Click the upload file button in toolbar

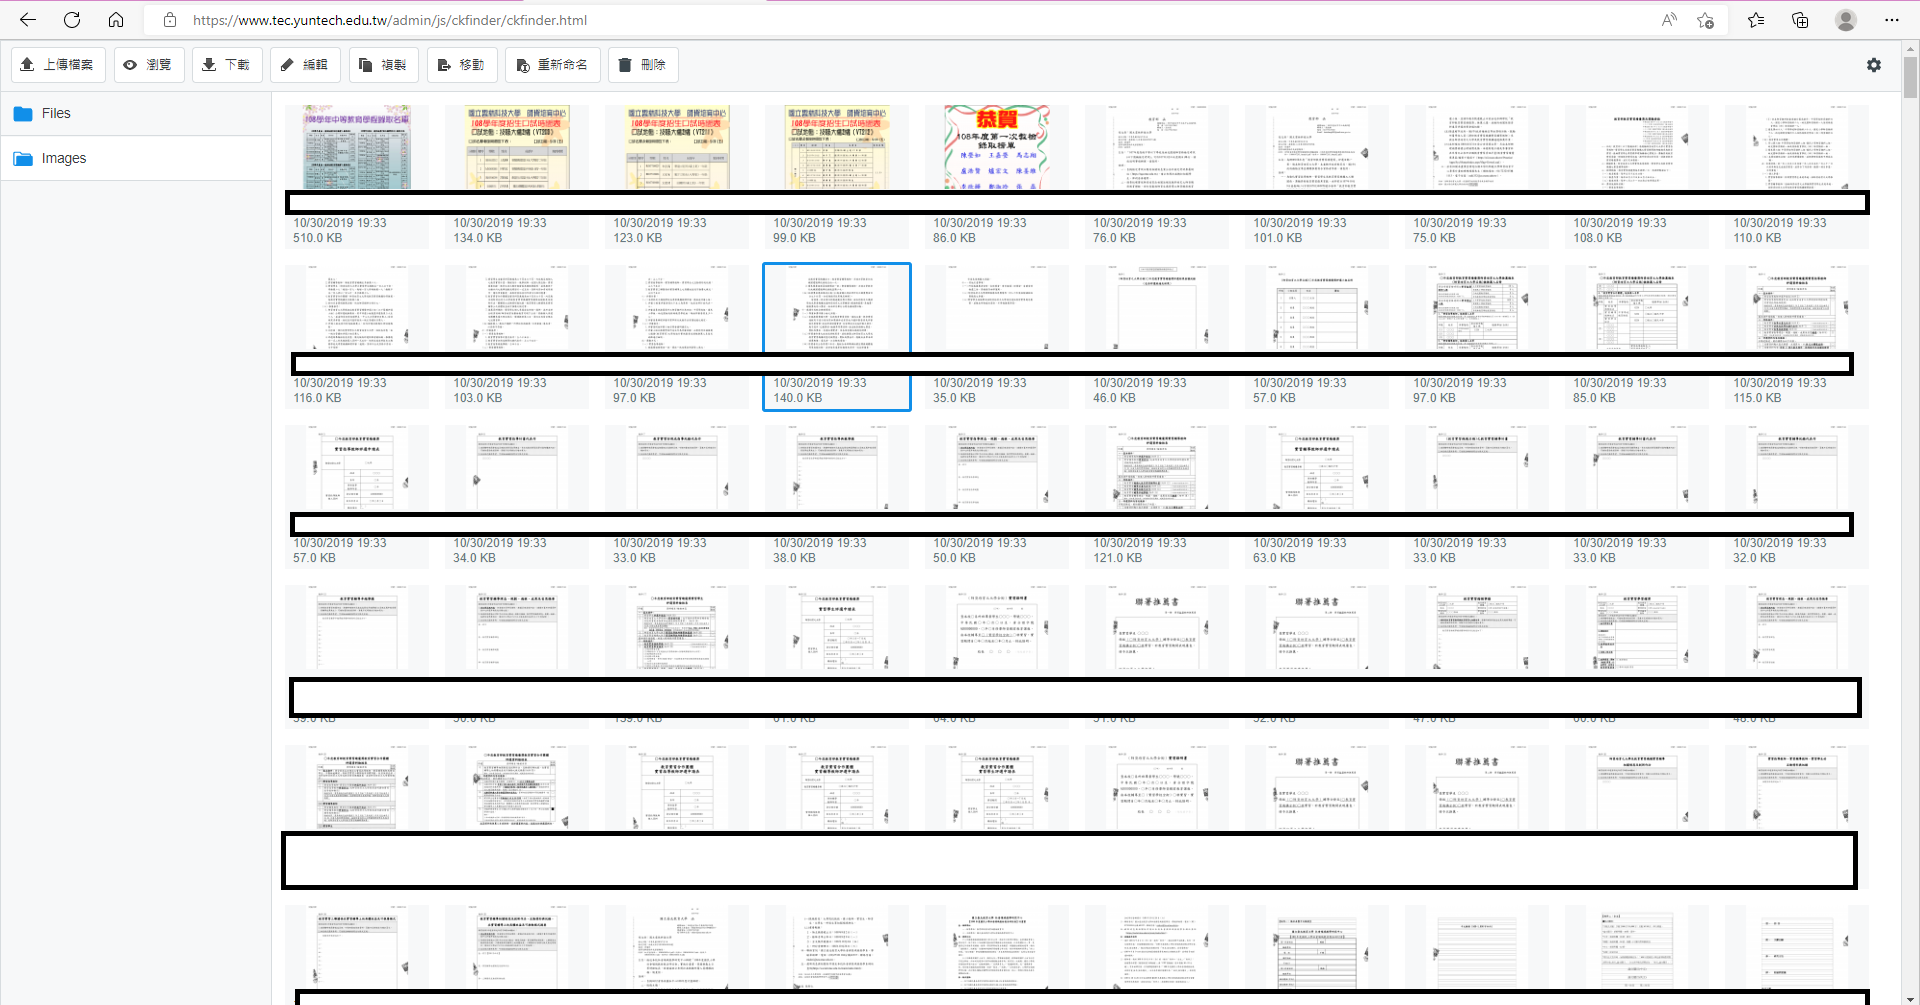click(x=58, y=65)
